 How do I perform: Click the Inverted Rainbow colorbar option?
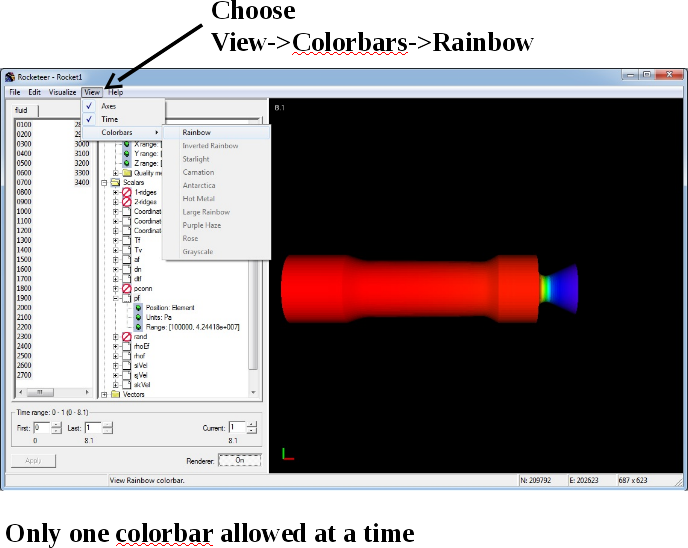tap(210, 146)
